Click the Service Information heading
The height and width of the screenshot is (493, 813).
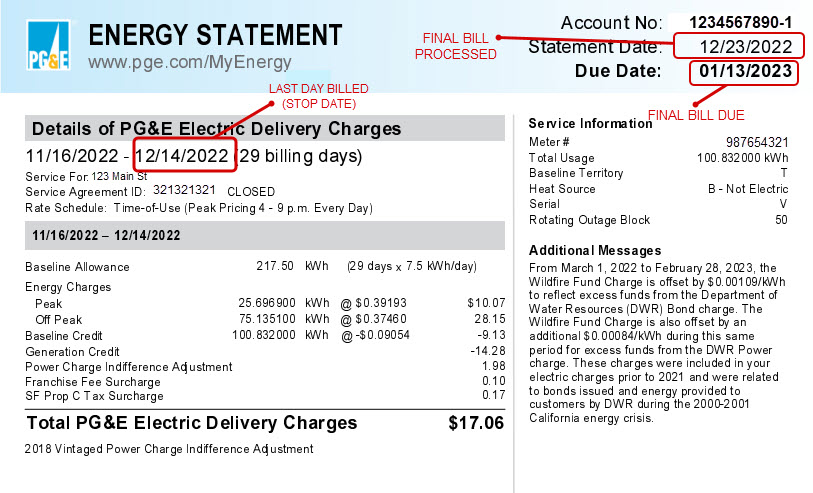pyautogui.click(x=590, y=123)
